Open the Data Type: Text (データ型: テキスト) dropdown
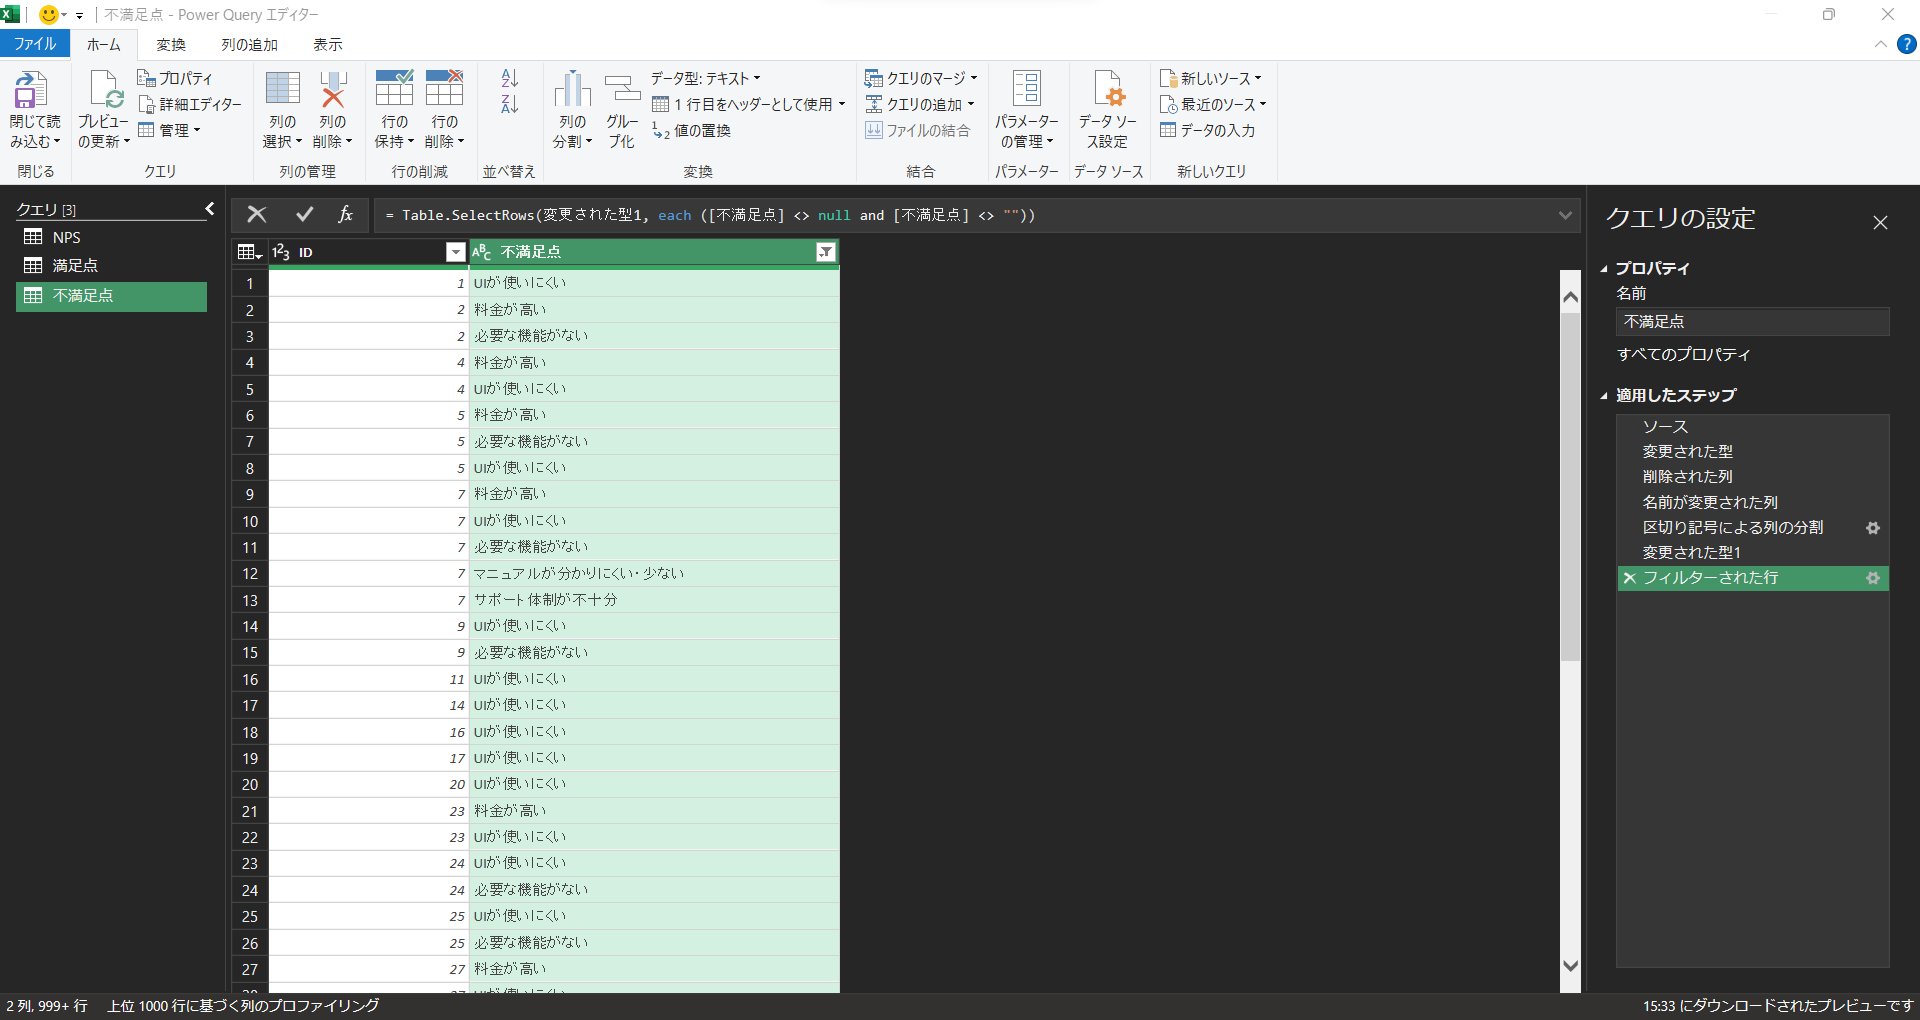The width and height of the screenshot is (1920, 1020). (706, 78)
